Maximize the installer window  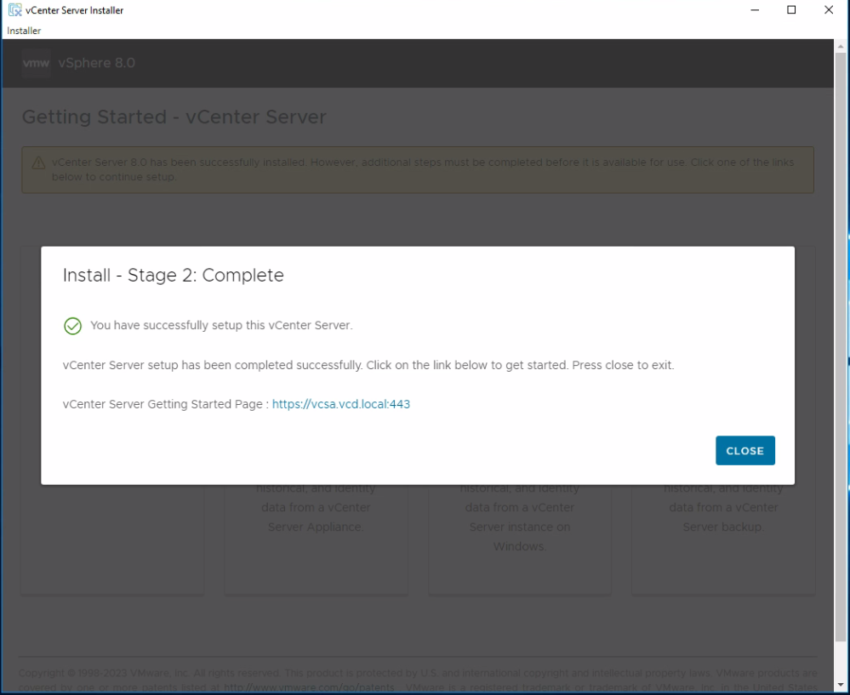coord(792,10)
